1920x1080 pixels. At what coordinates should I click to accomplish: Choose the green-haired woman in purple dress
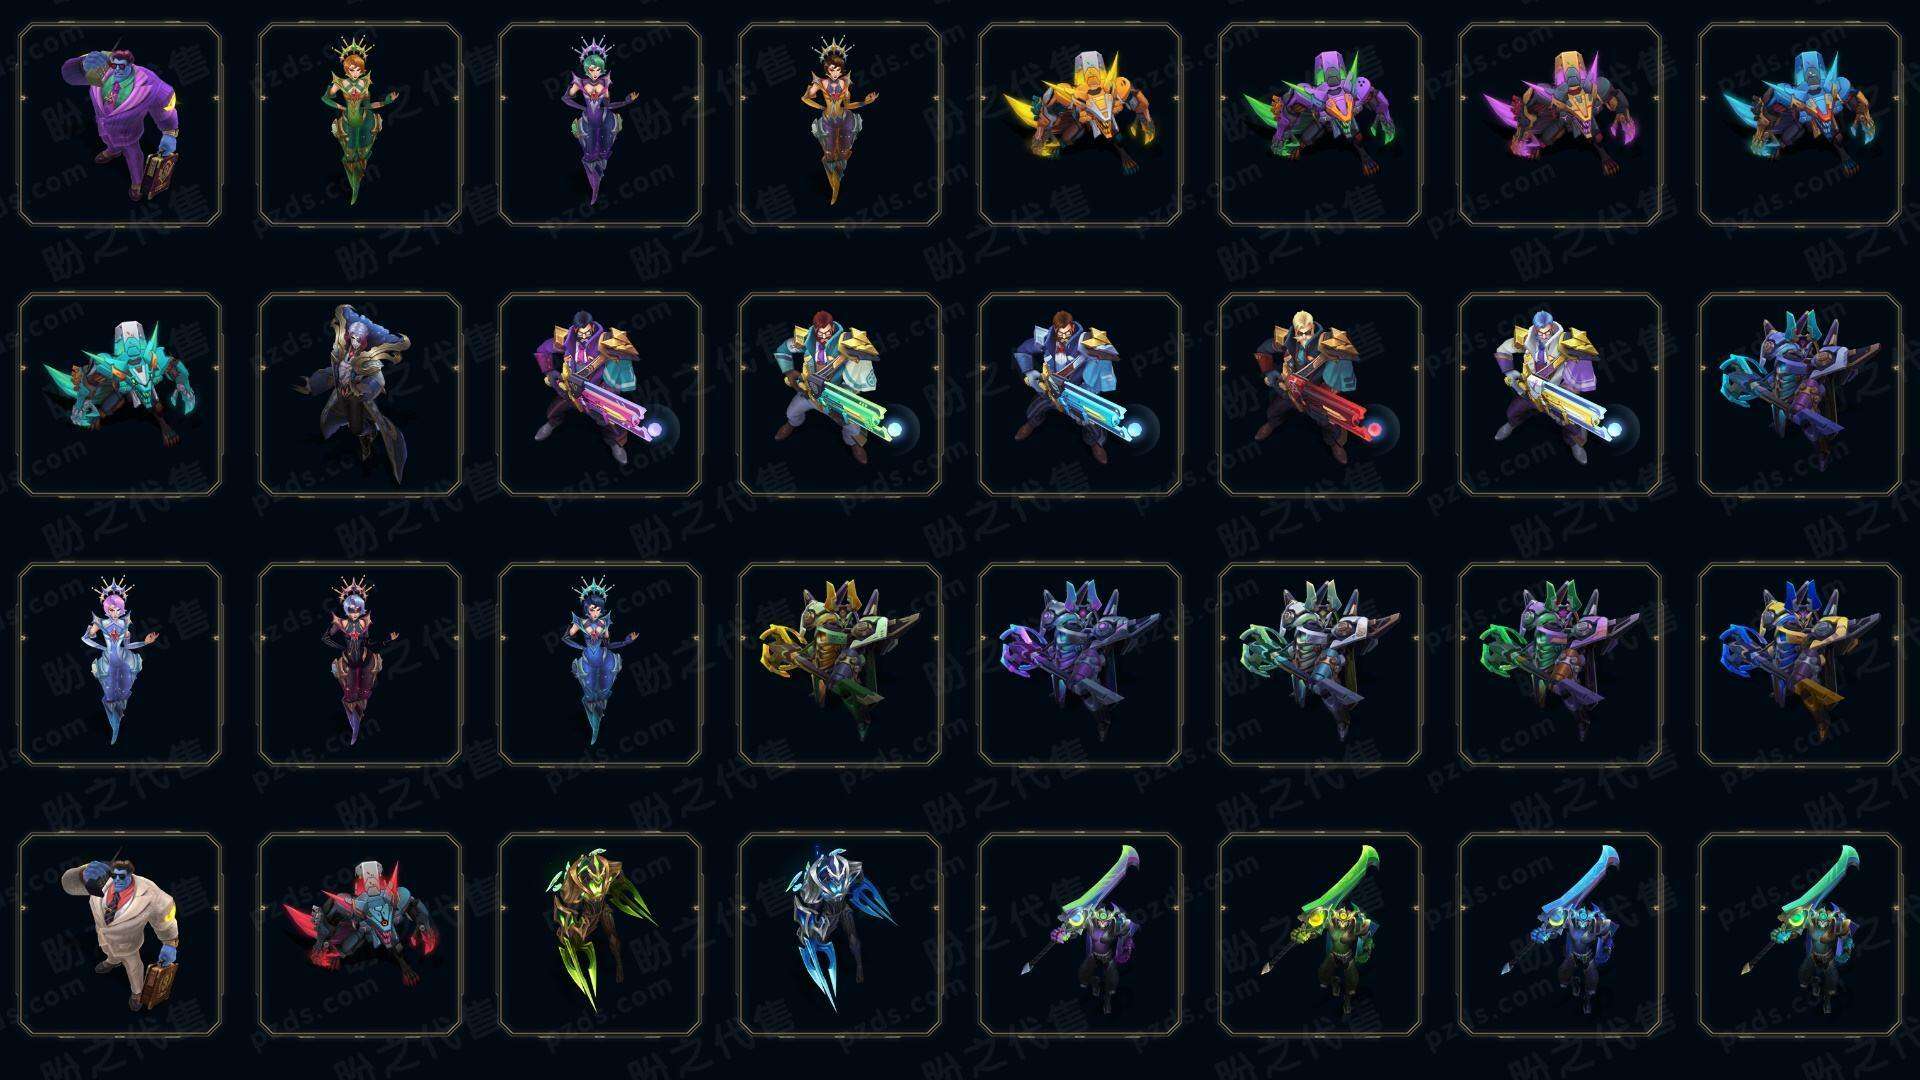(599, 125)
